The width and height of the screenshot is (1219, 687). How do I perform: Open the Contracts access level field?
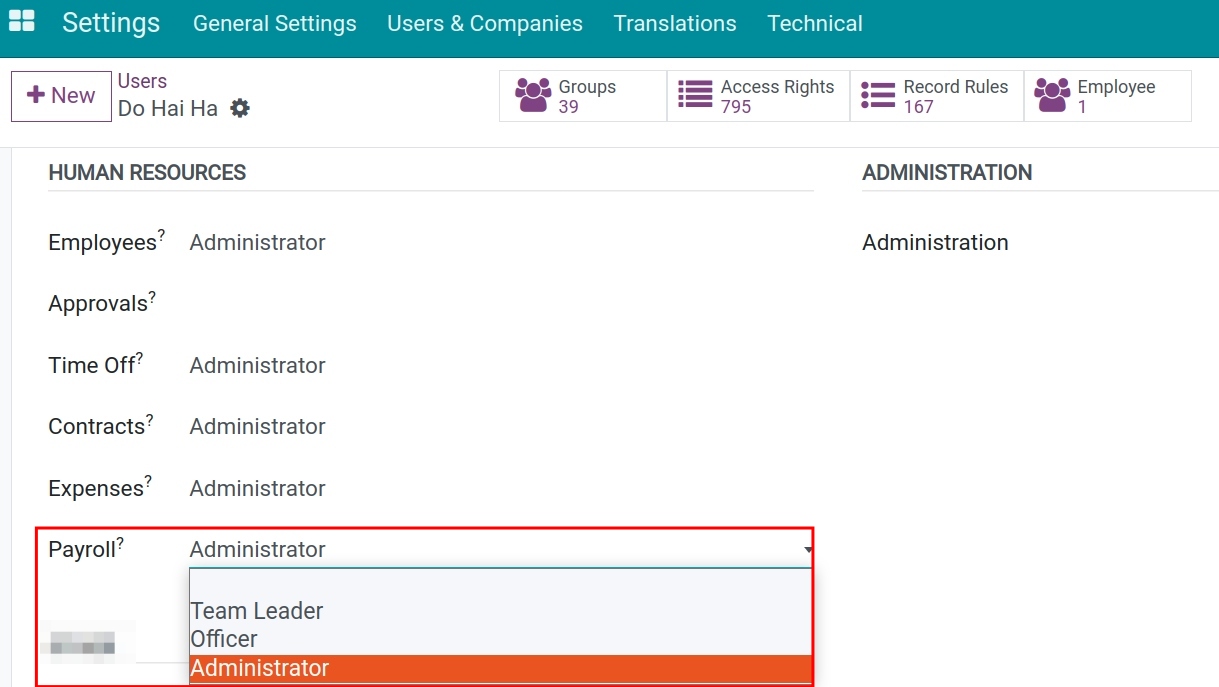tap(500, 427)
